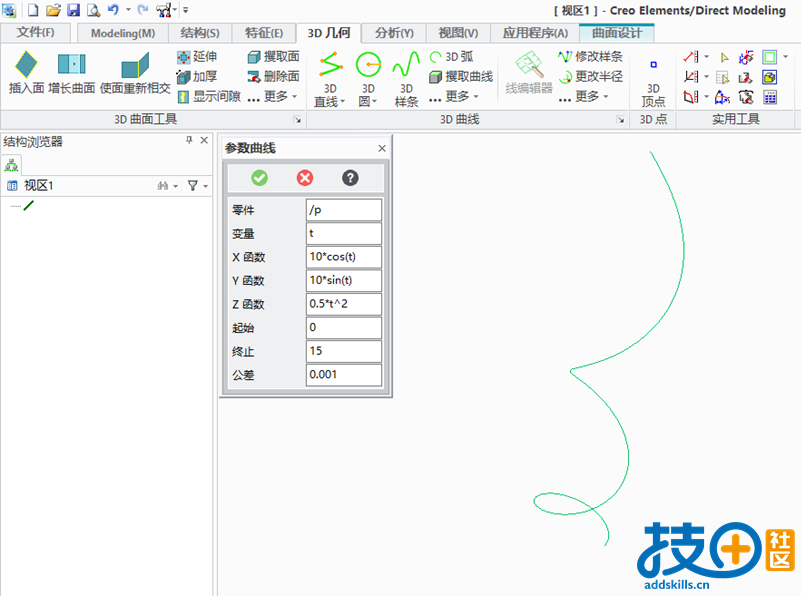Click the 攫取曲线 tool
Viewport: 801px width, 596px height.
point(461,77)
